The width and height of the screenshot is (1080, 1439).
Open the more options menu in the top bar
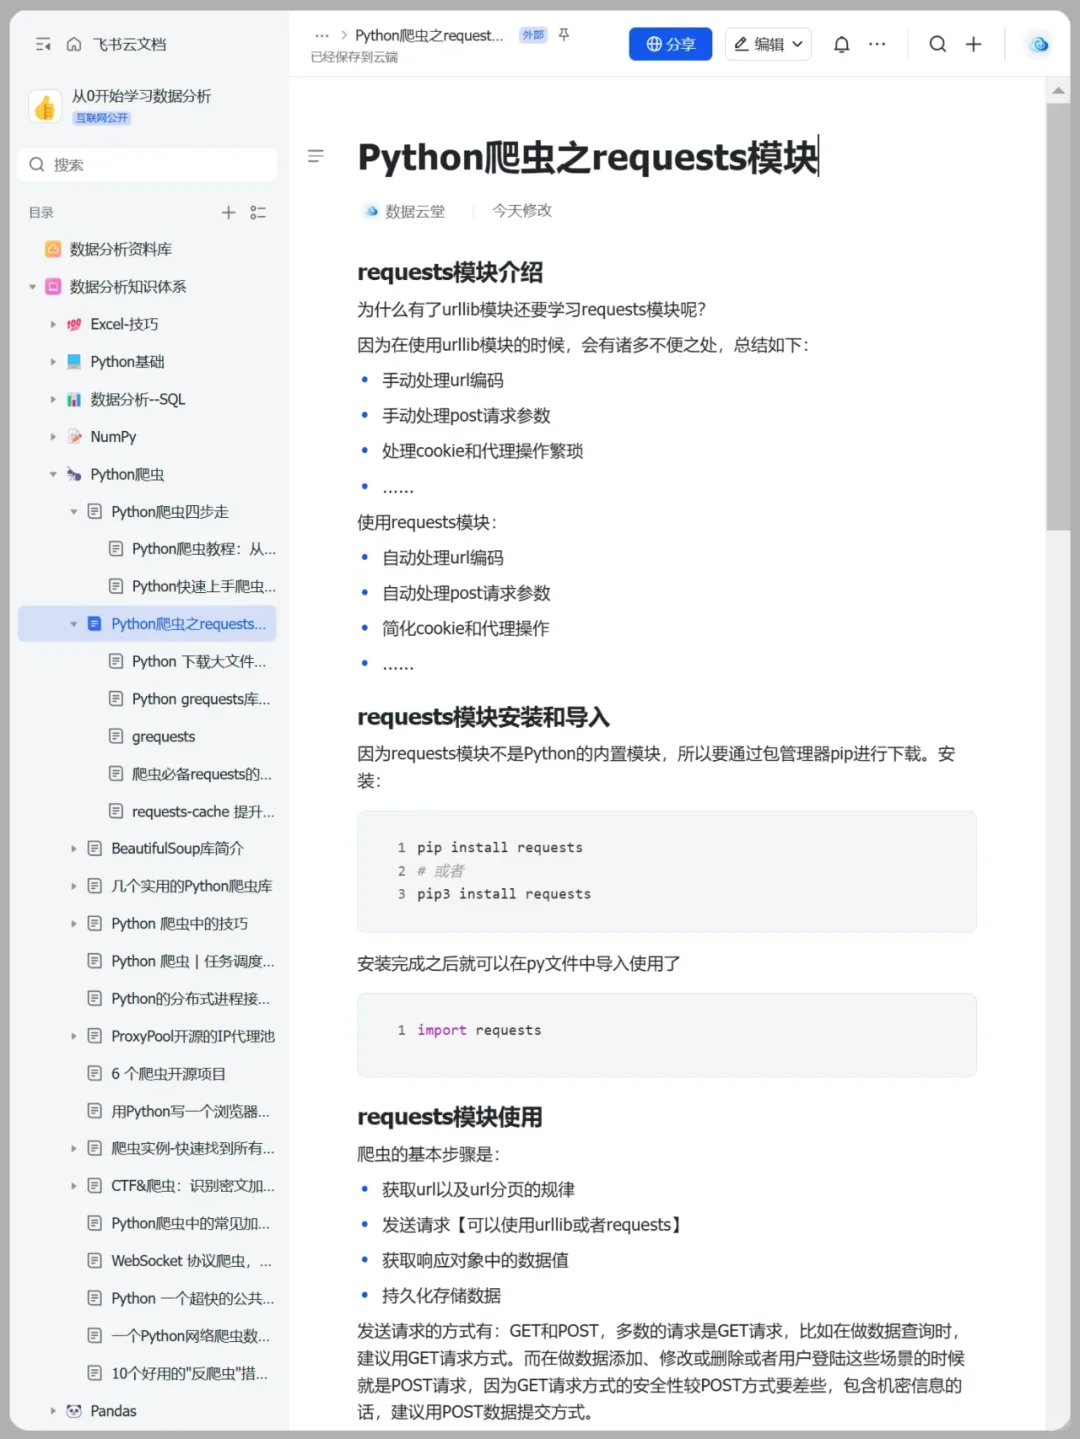point(877,44)
